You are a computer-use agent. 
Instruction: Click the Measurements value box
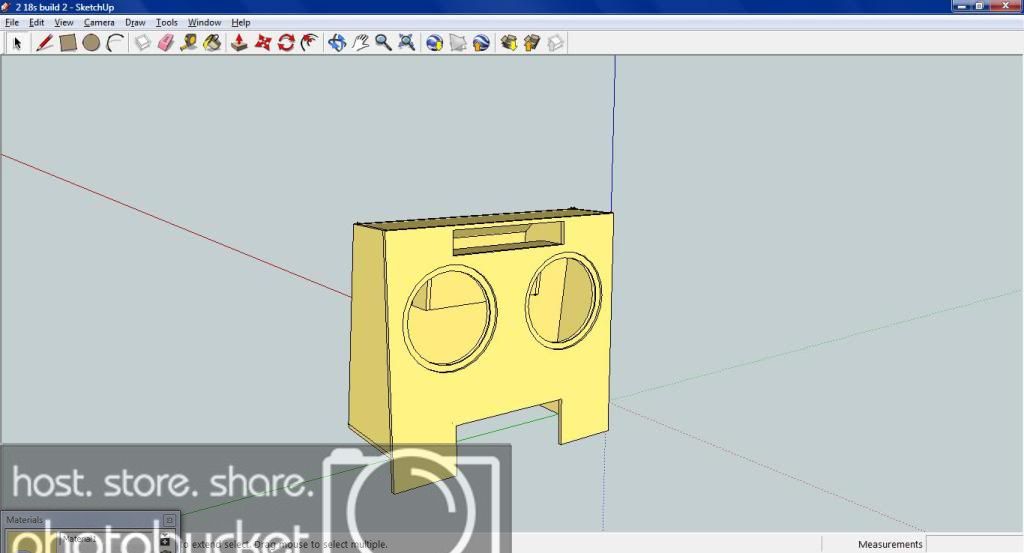pyautogui.click(x=974, y=544)
